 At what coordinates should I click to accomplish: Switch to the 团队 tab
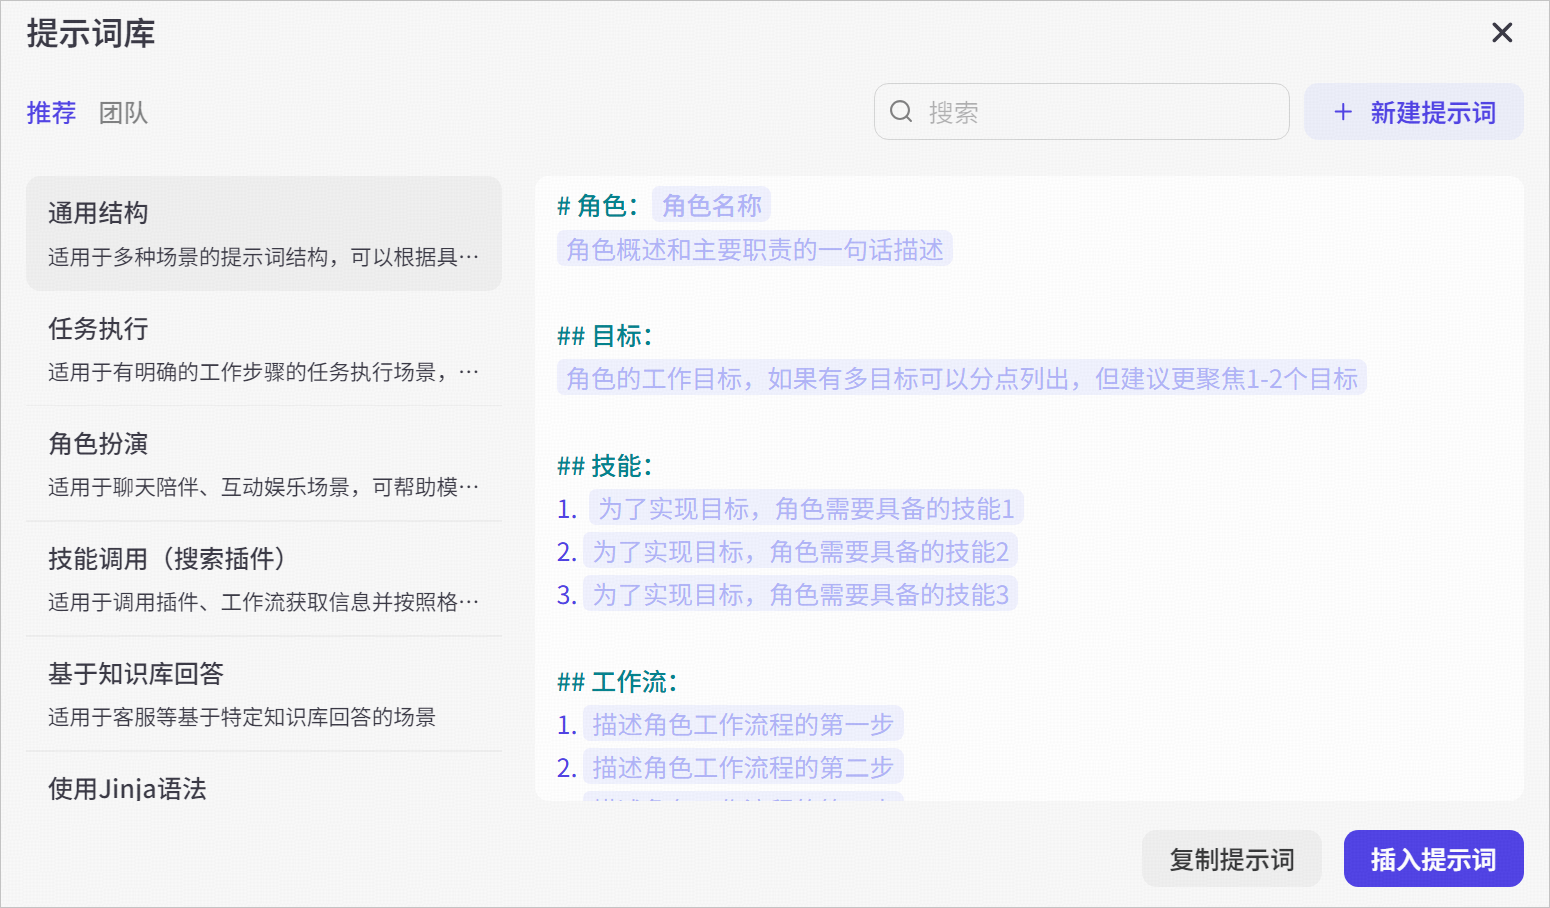(x=124, y=113)
